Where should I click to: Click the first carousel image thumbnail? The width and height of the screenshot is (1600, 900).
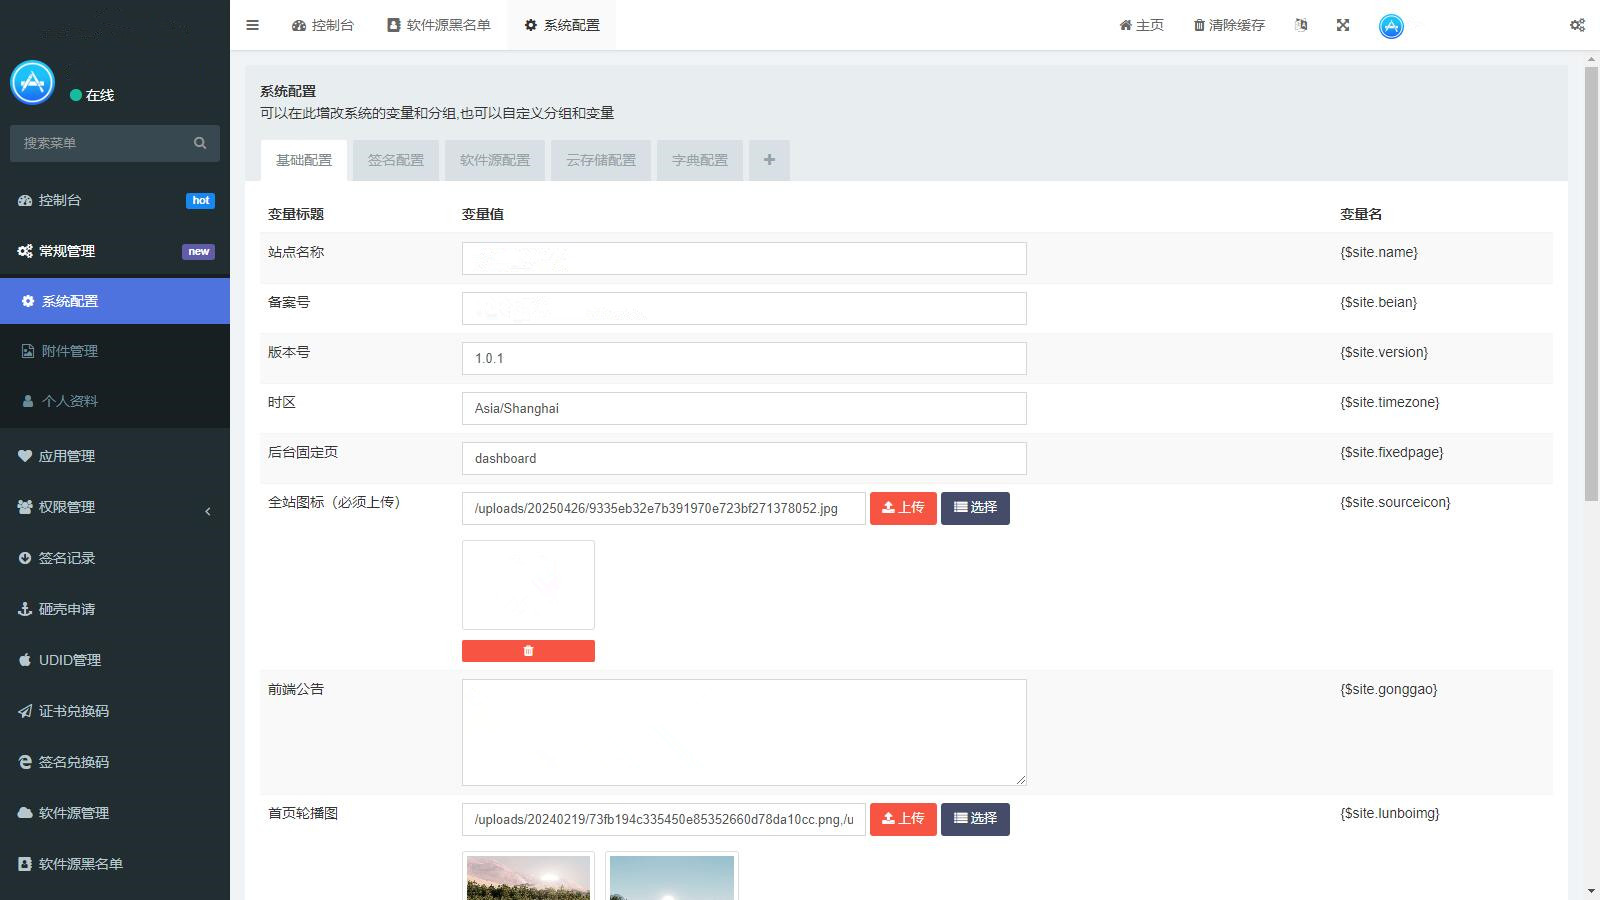pos(528,877)
